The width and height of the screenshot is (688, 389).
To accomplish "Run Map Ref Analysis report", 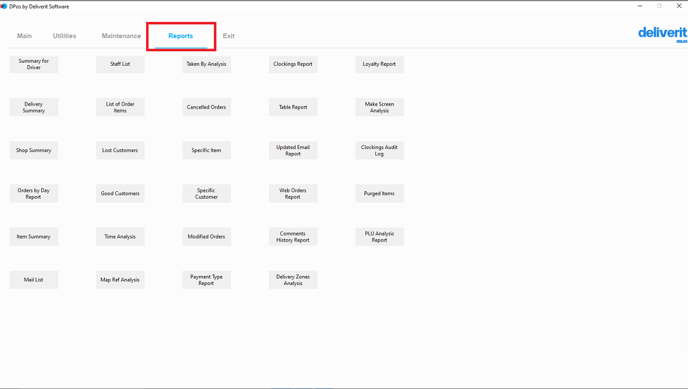I will pos(120,280).
